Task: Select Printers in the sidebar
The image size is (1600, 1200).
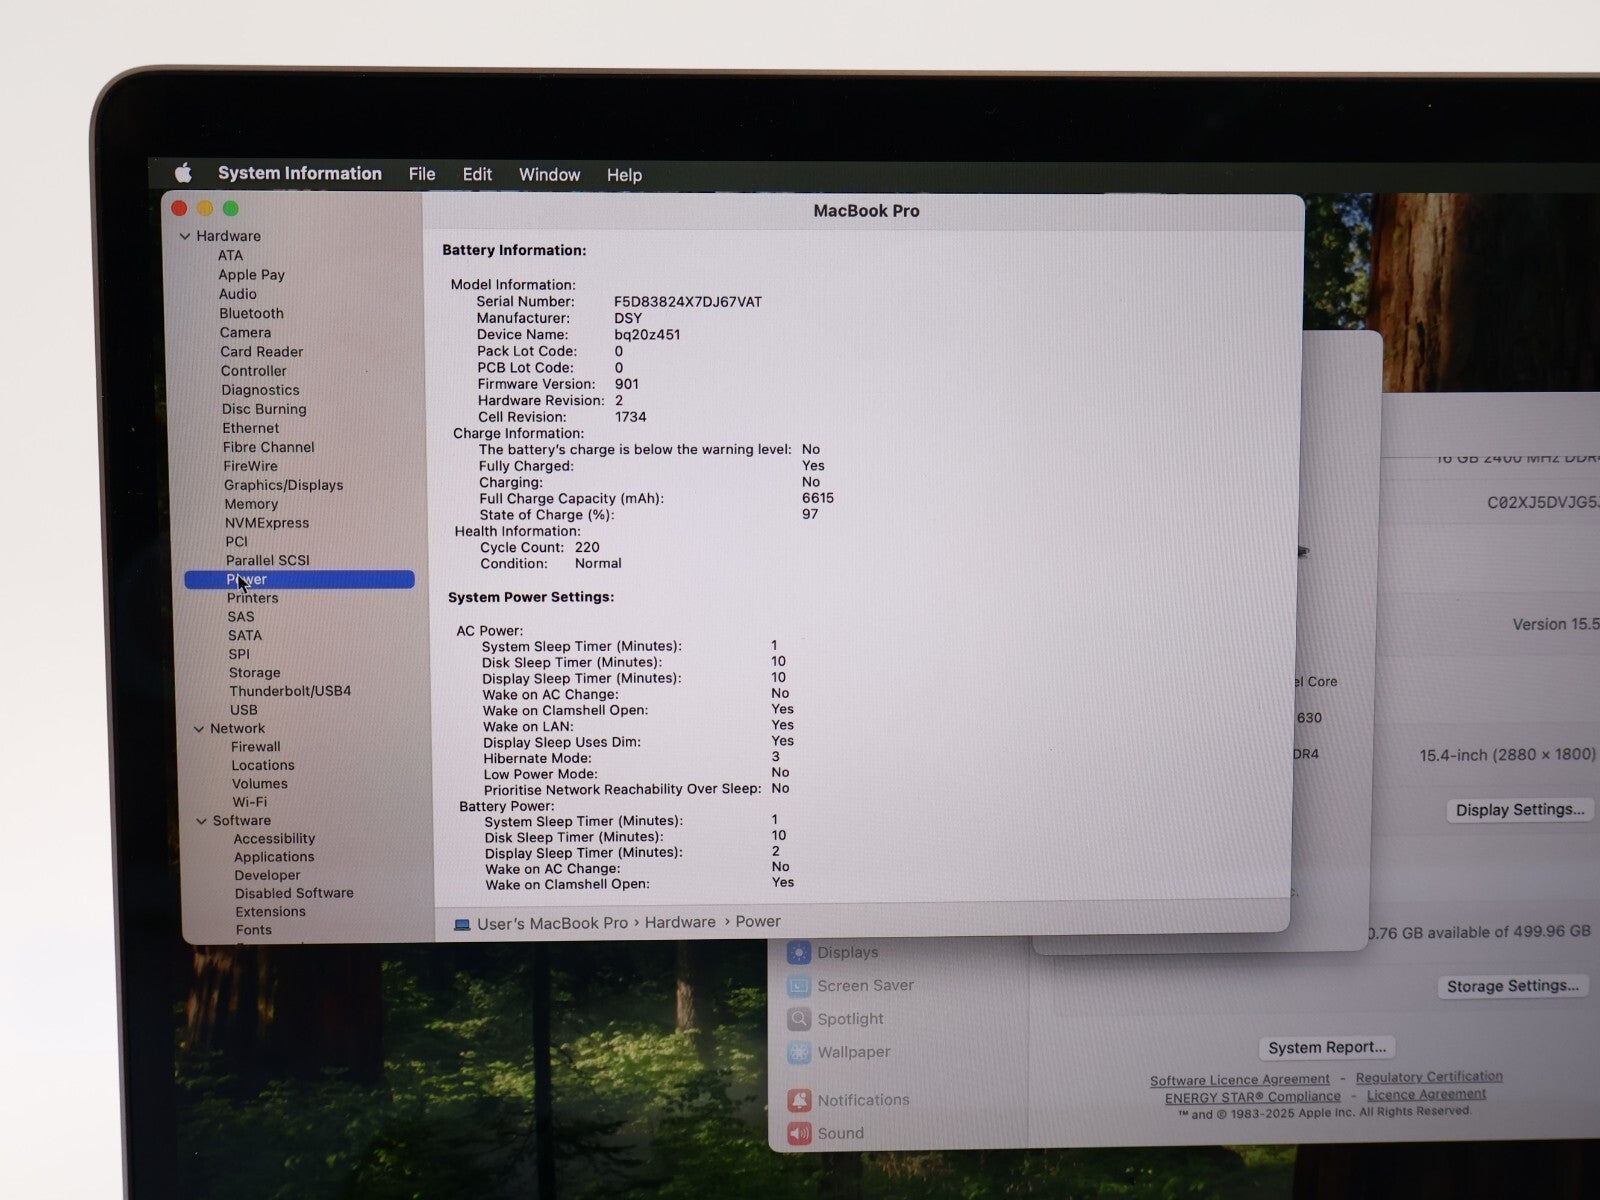Action: [252, 598]
